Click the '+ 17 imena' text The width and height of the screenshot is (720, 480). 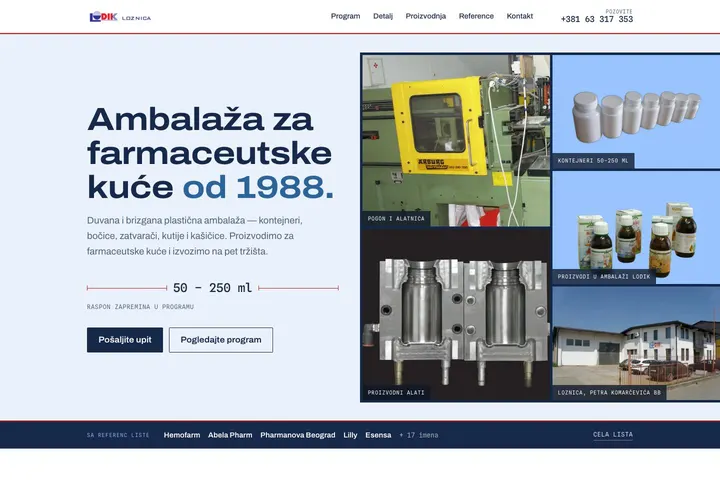coord(419,435)
